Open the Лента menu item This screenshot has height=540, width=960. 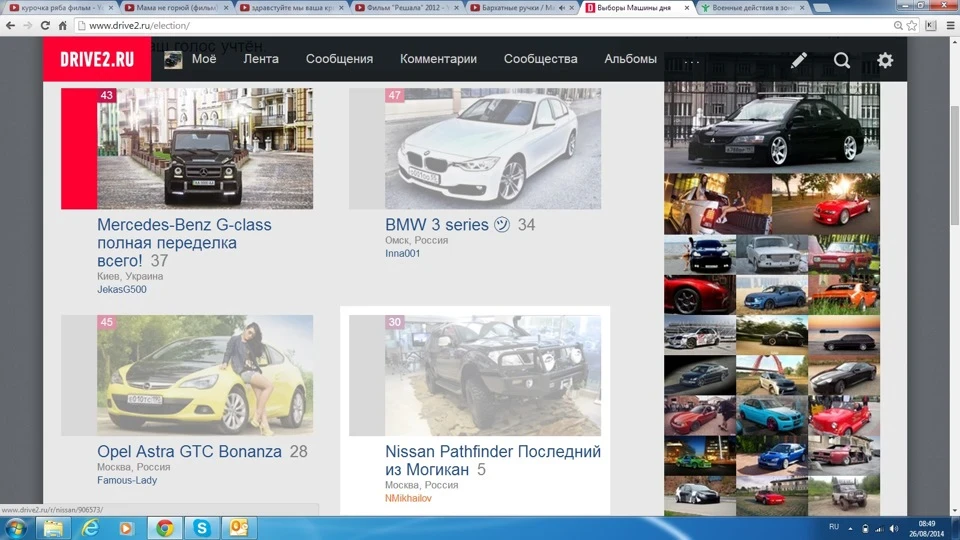click(x=261, y=59)
